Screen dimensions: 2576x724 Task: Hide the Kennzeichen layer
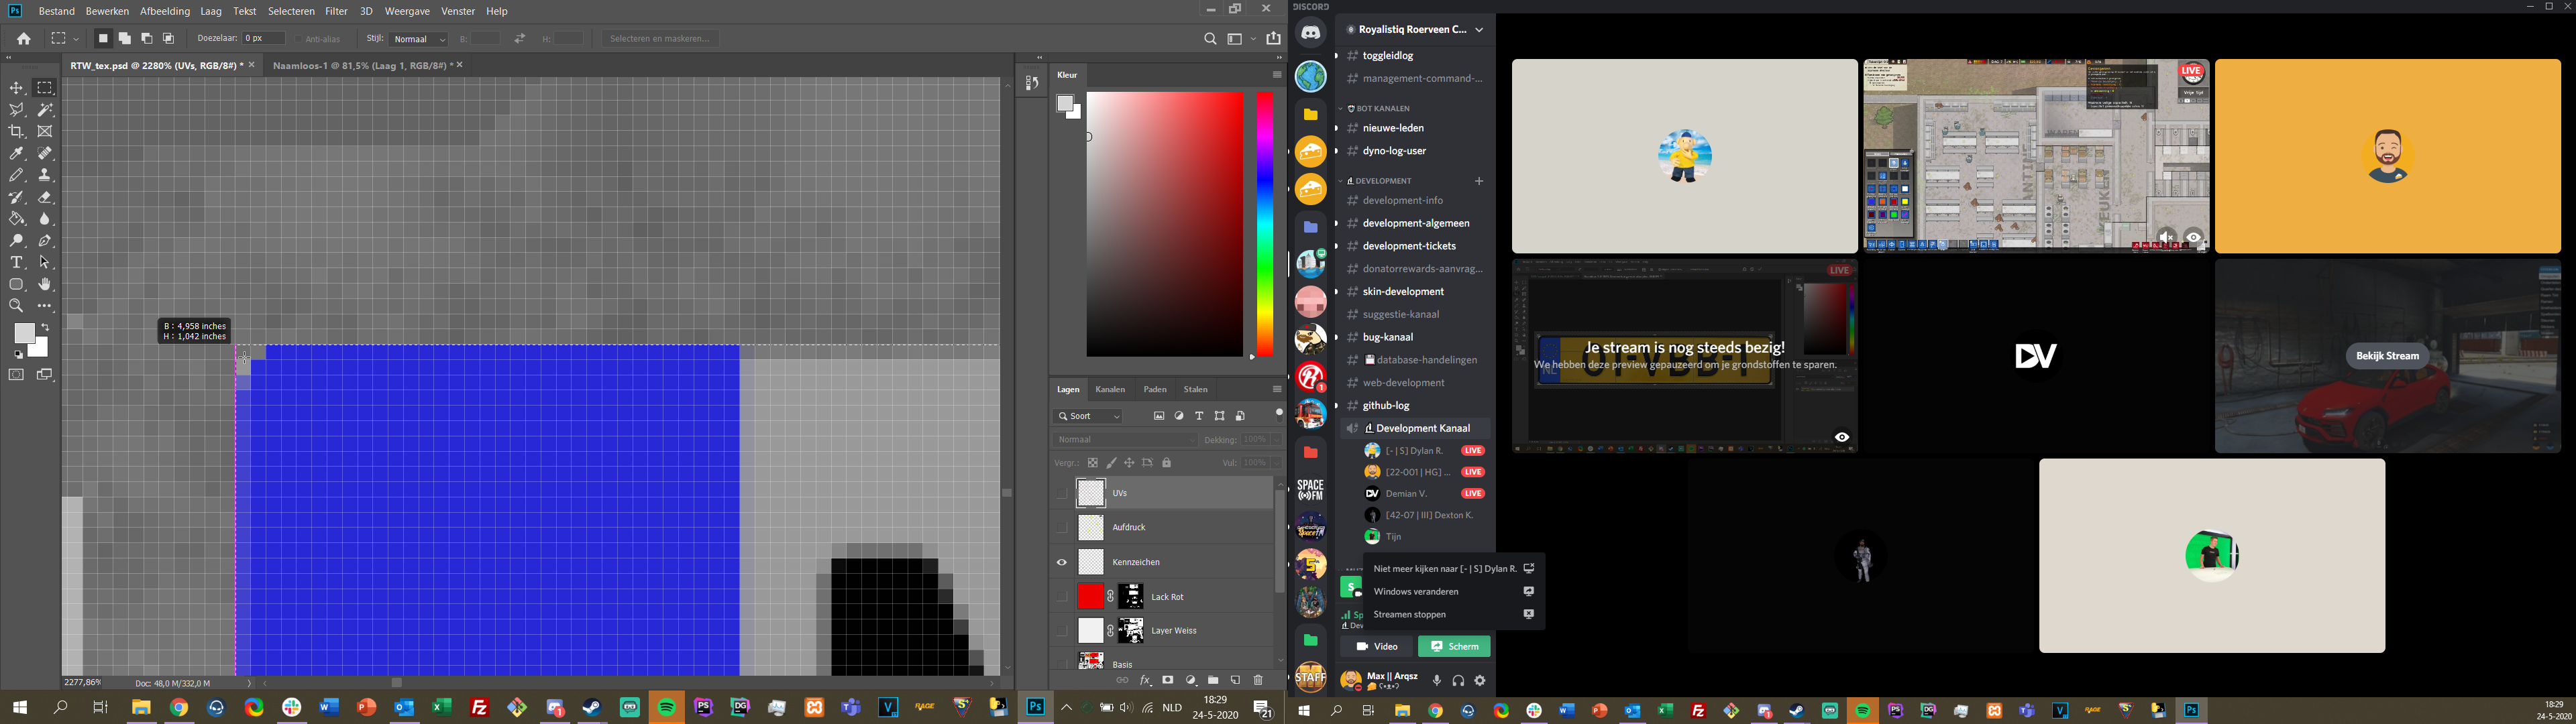click(x=1062, y=562)
